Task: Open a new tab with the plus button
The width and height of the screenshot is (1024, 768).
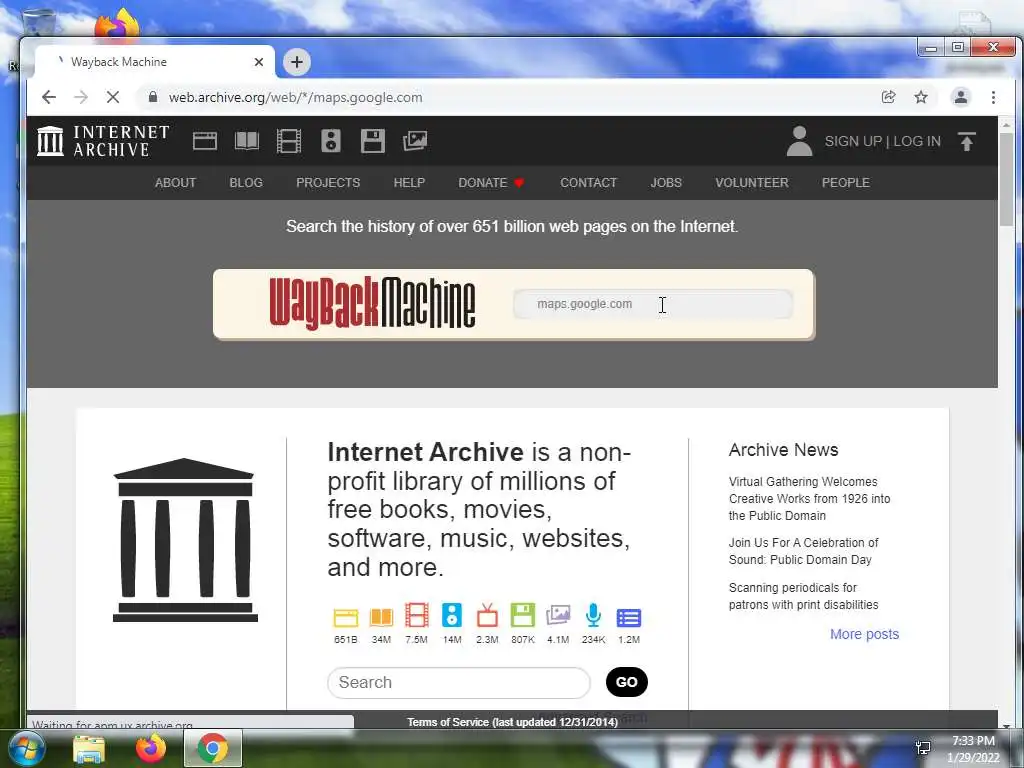Action: click(x=296, y=62)
